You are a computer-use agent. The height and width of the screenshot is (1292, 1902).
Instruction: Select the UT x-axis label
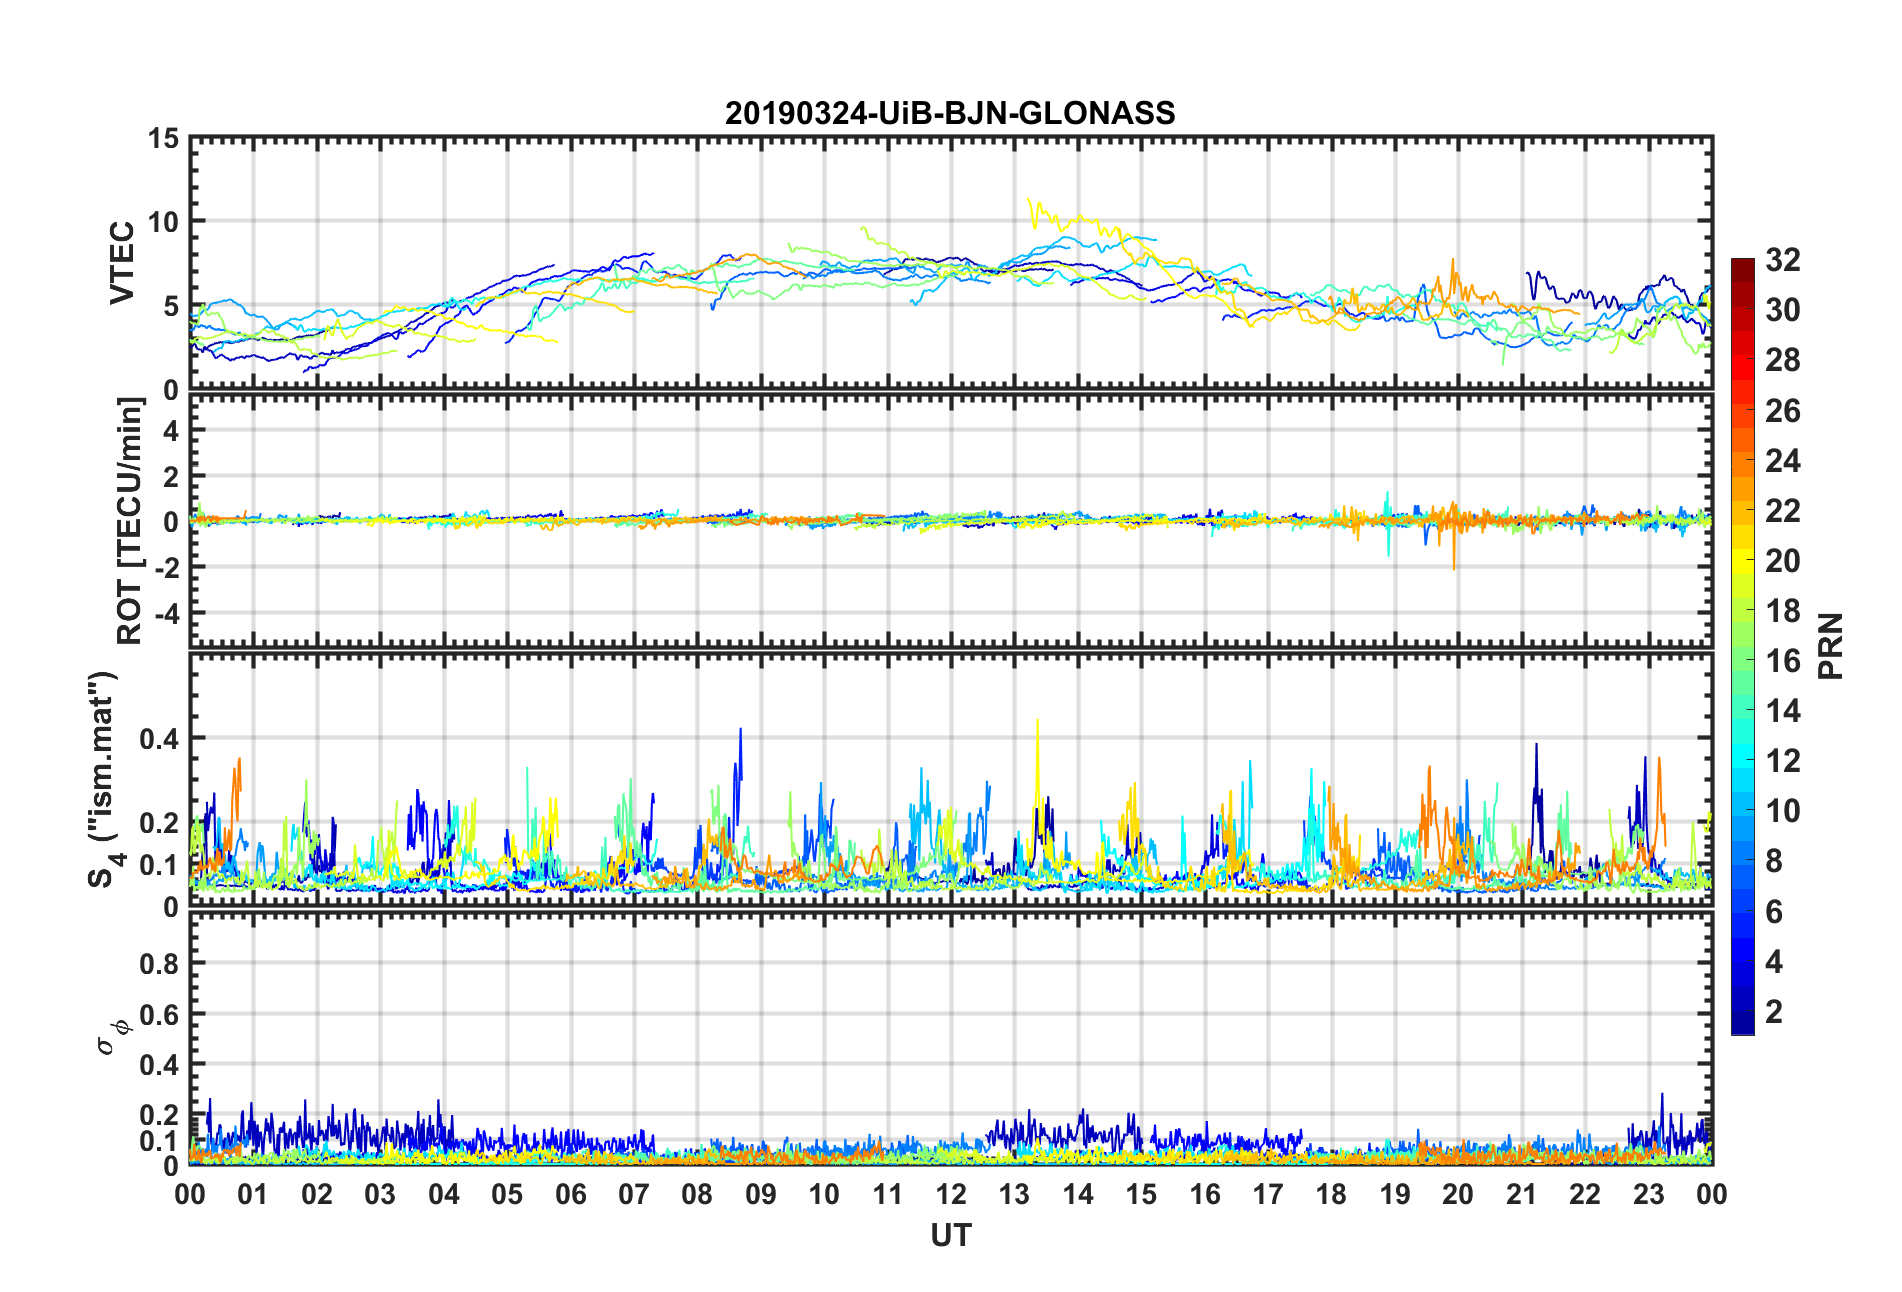point(950,1236)
